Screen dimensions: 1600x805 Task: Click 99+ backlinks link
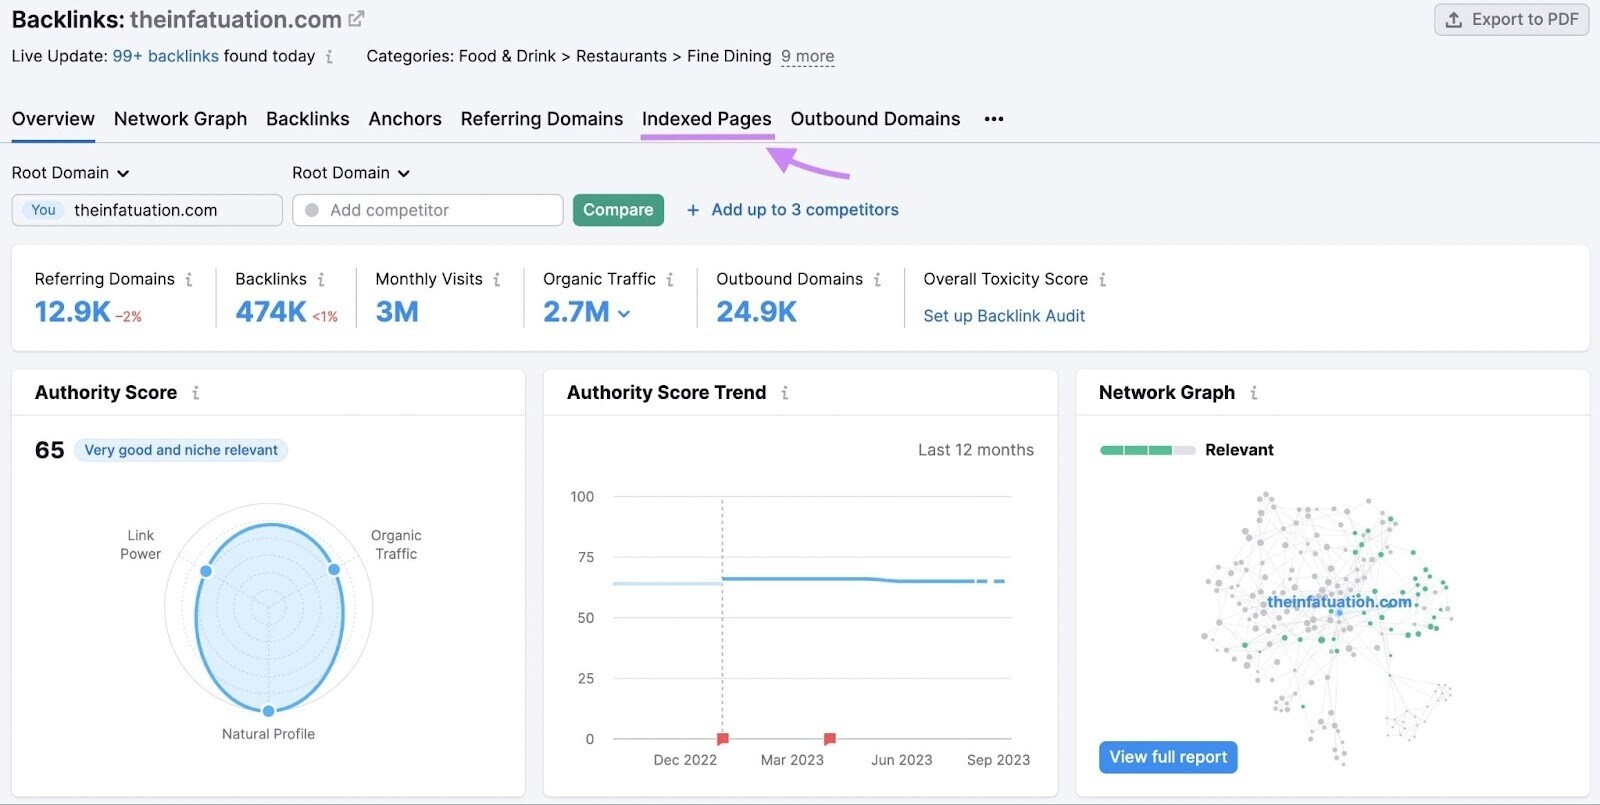pos(165,57)
